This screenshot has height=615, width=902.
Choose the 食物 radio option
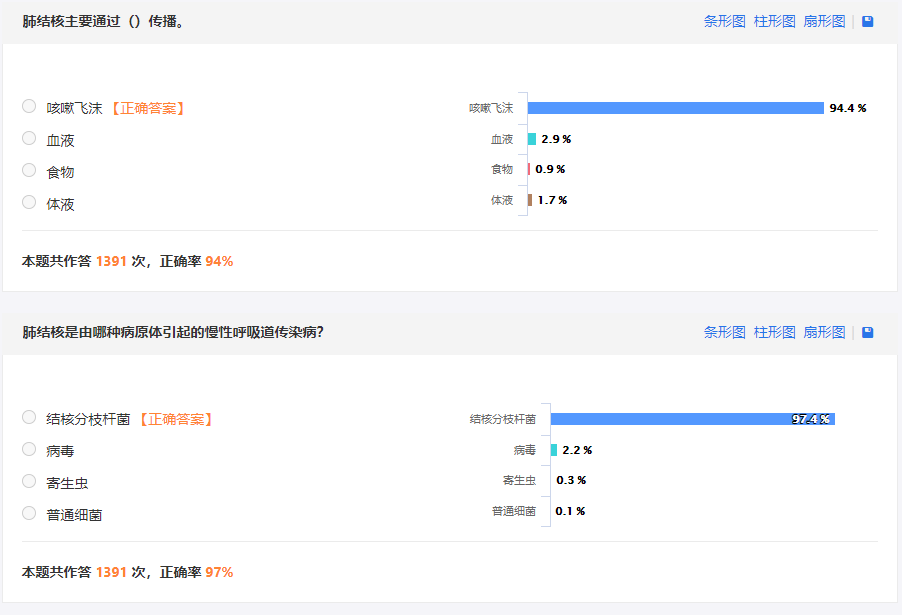pyautogui.click(x=29, y=170)
